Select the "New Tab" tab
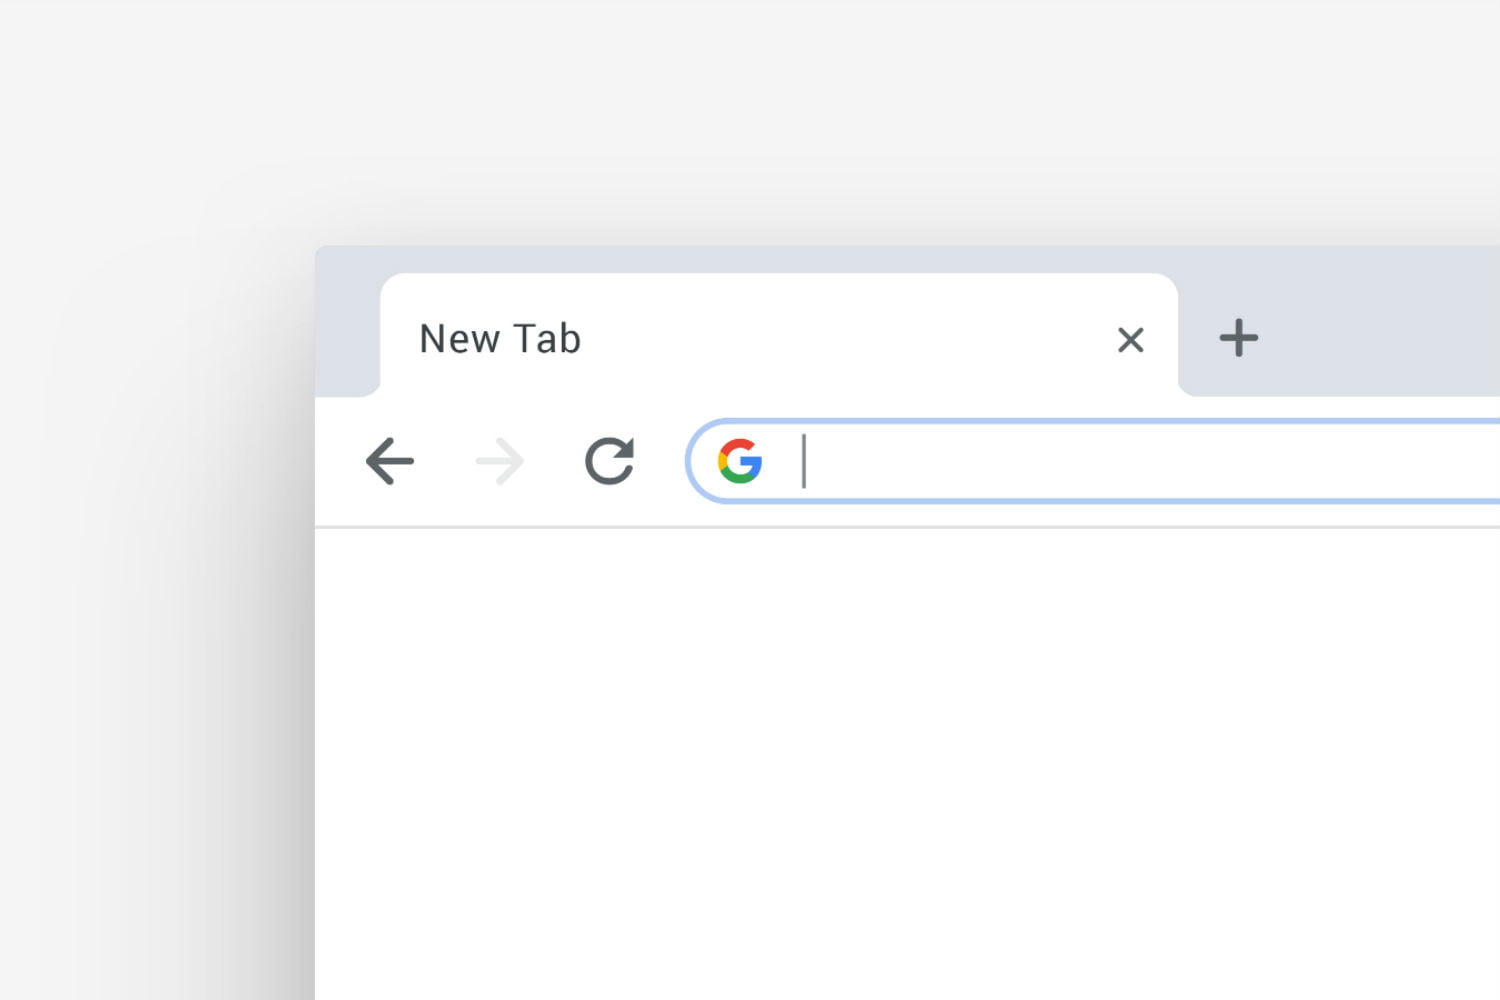The image size is (1500, 1000). [500, 339]
